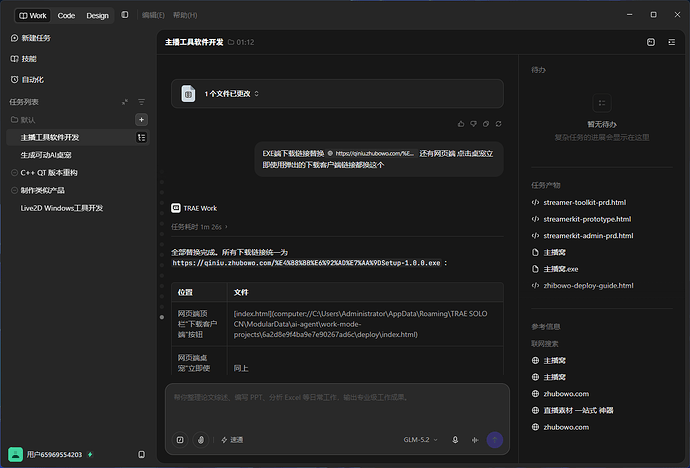Click the TRAE Work agent icon
Screen dimensions: 690x468
176,208
